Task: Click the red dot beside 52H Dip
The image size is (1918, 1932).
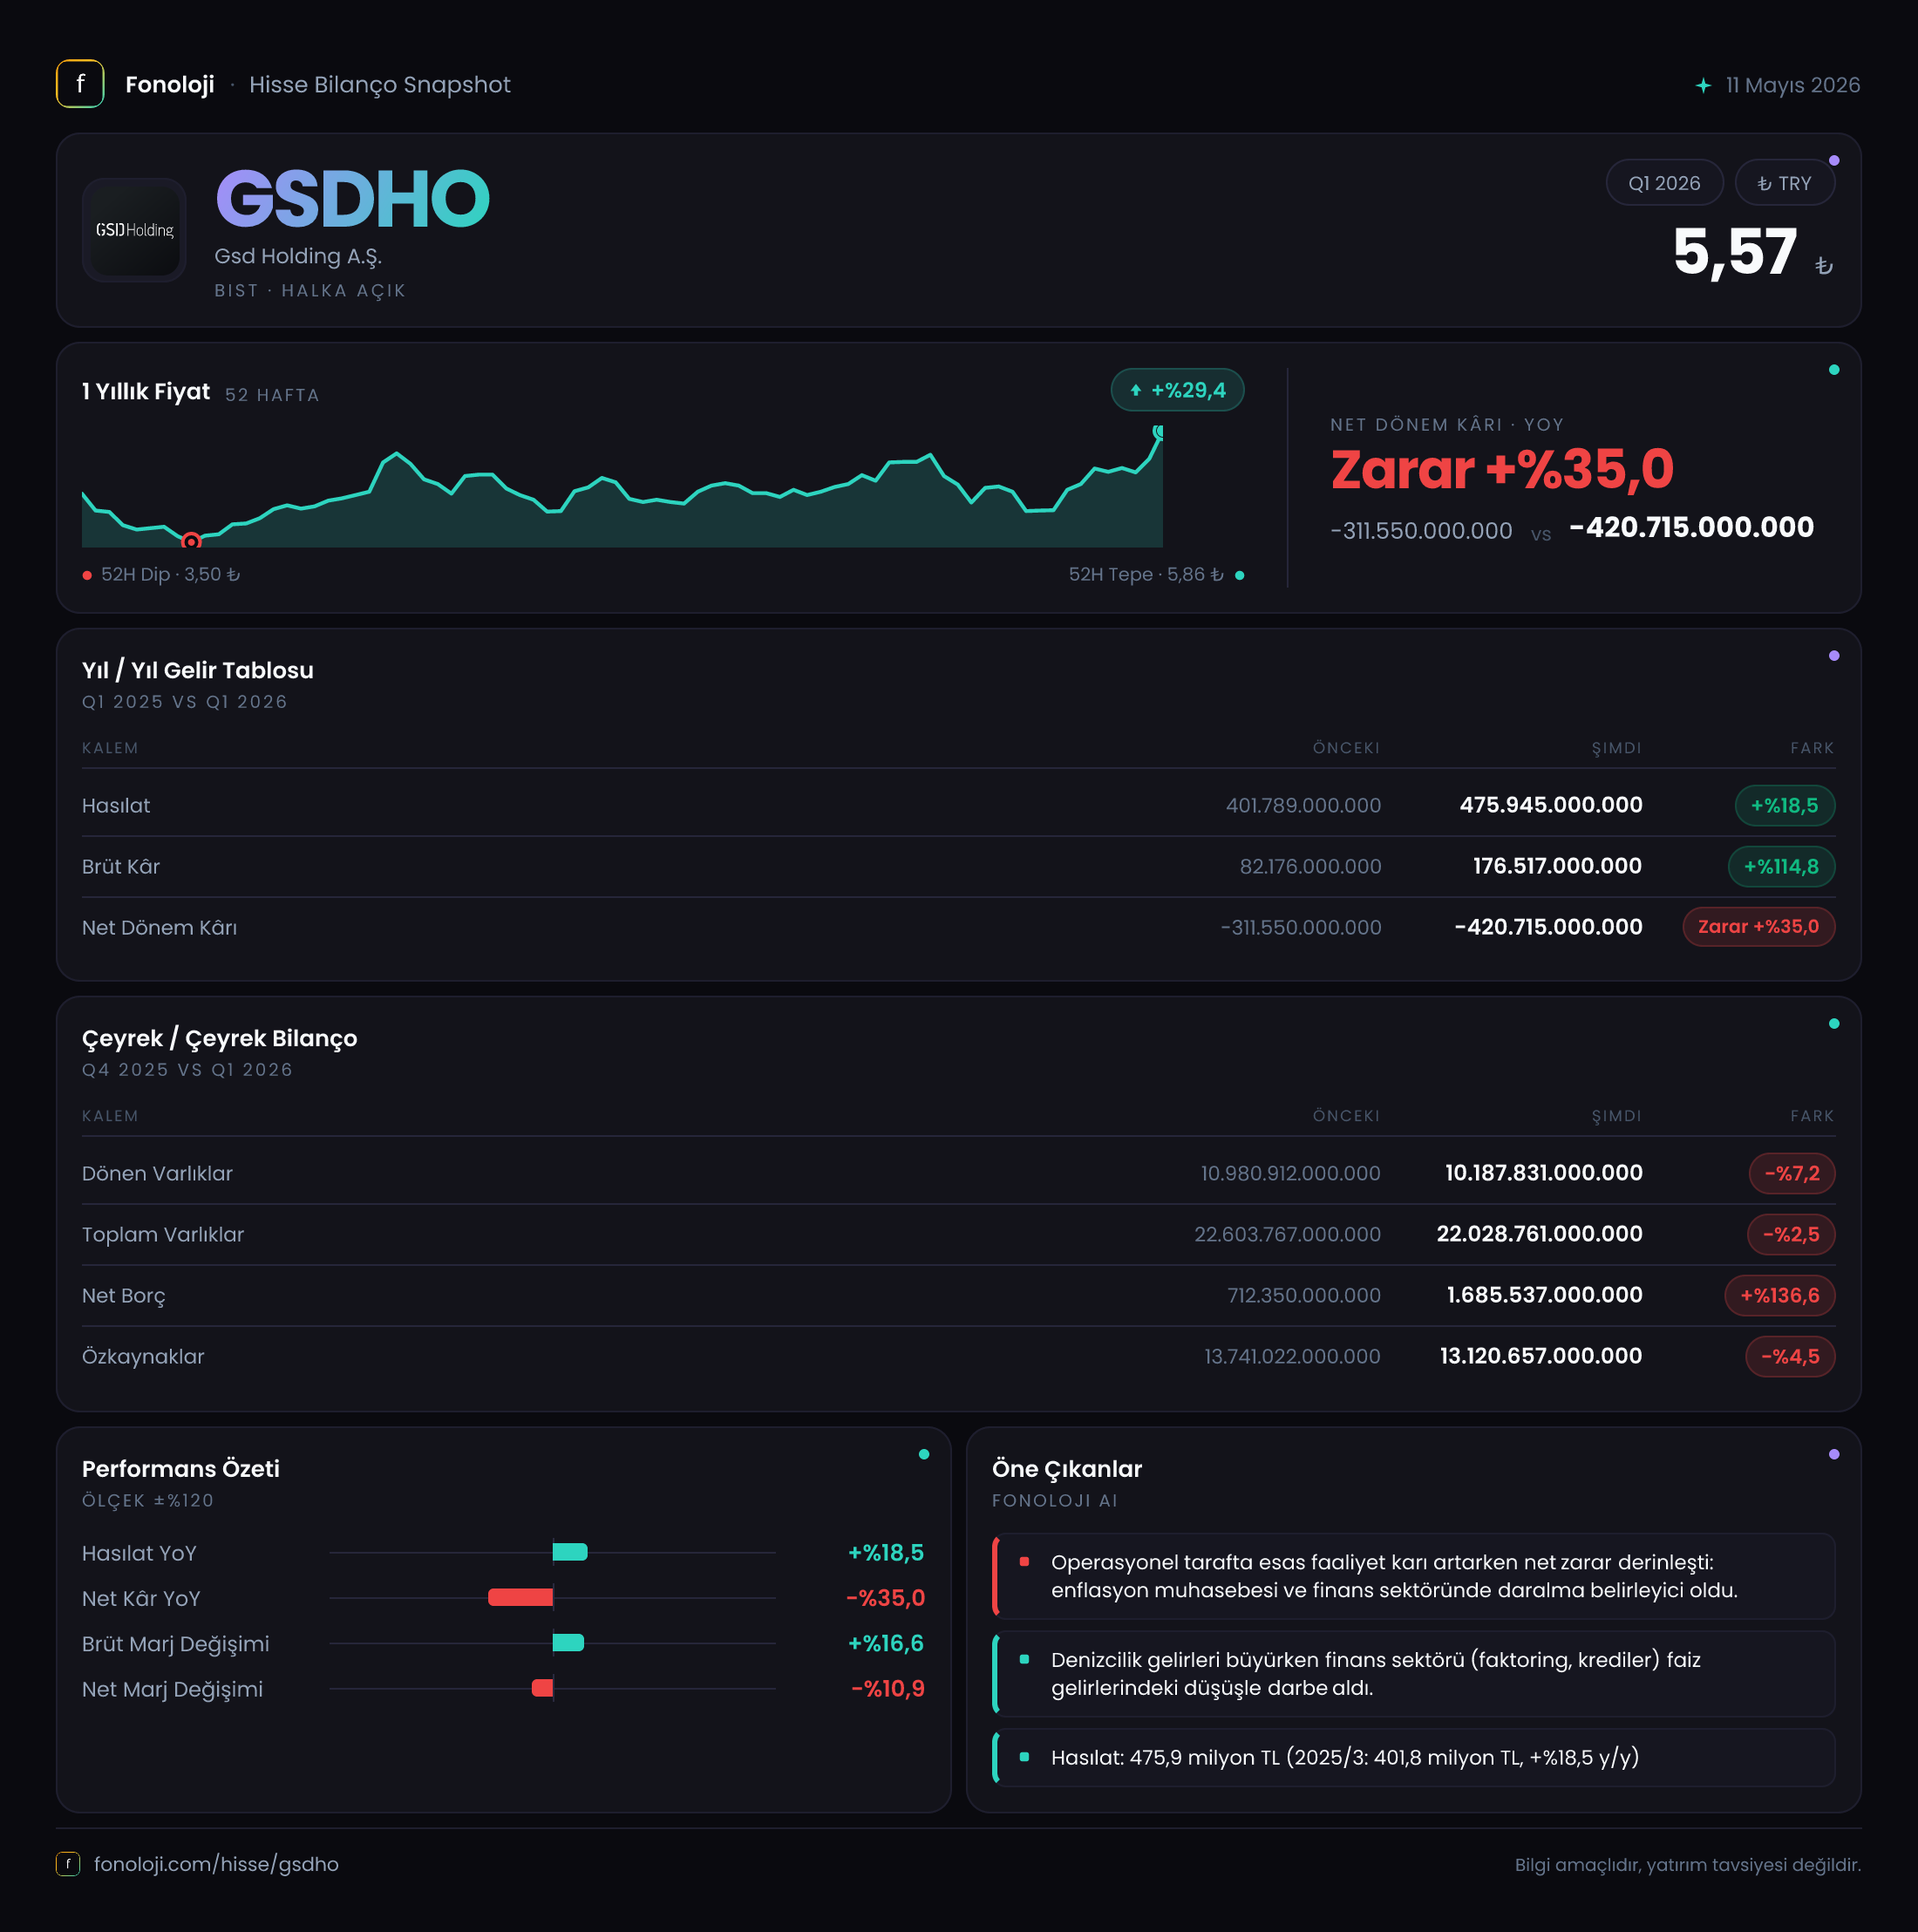Action: point(87,575)
